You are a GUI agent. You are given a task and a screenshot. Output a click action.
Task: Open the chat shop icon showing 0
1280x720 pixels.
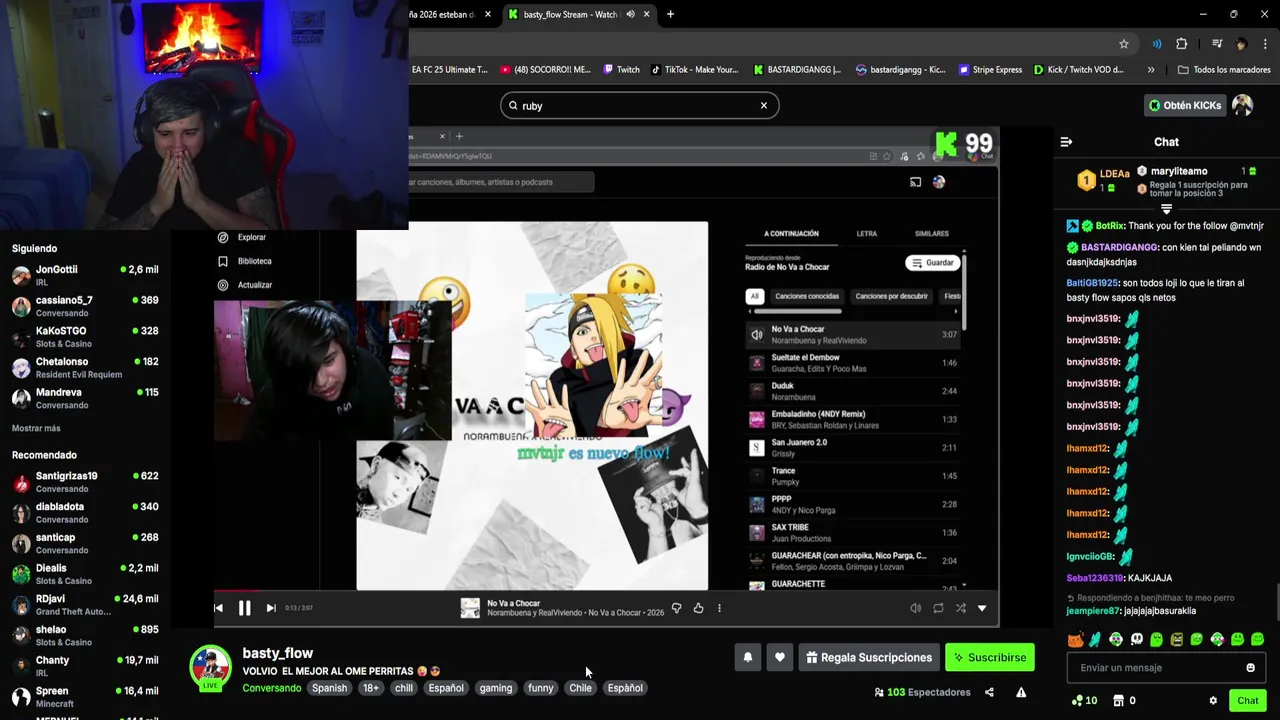click(1124, 701)
